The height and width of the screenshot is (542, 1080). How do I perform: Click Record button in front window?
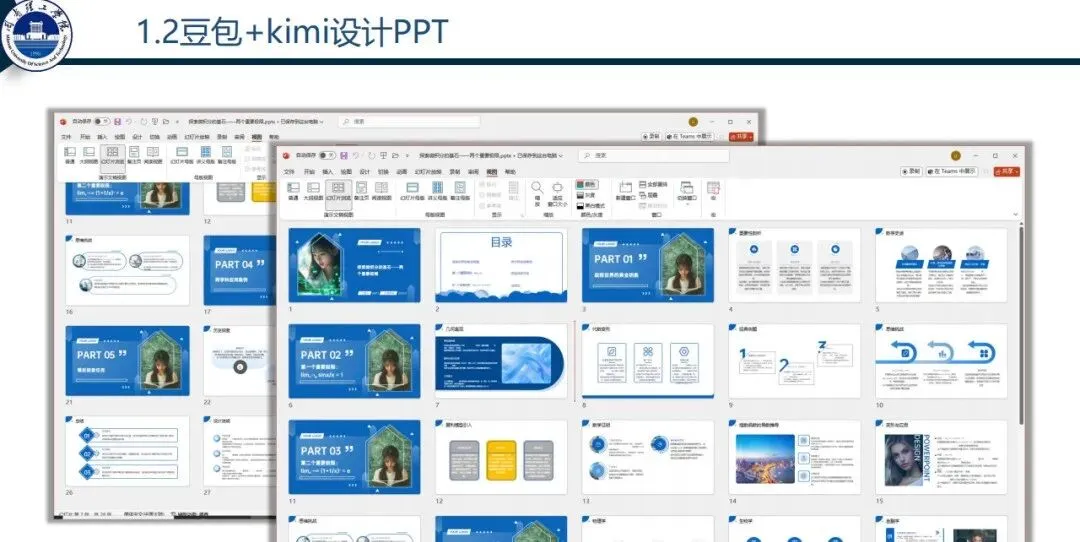point(911,171)
